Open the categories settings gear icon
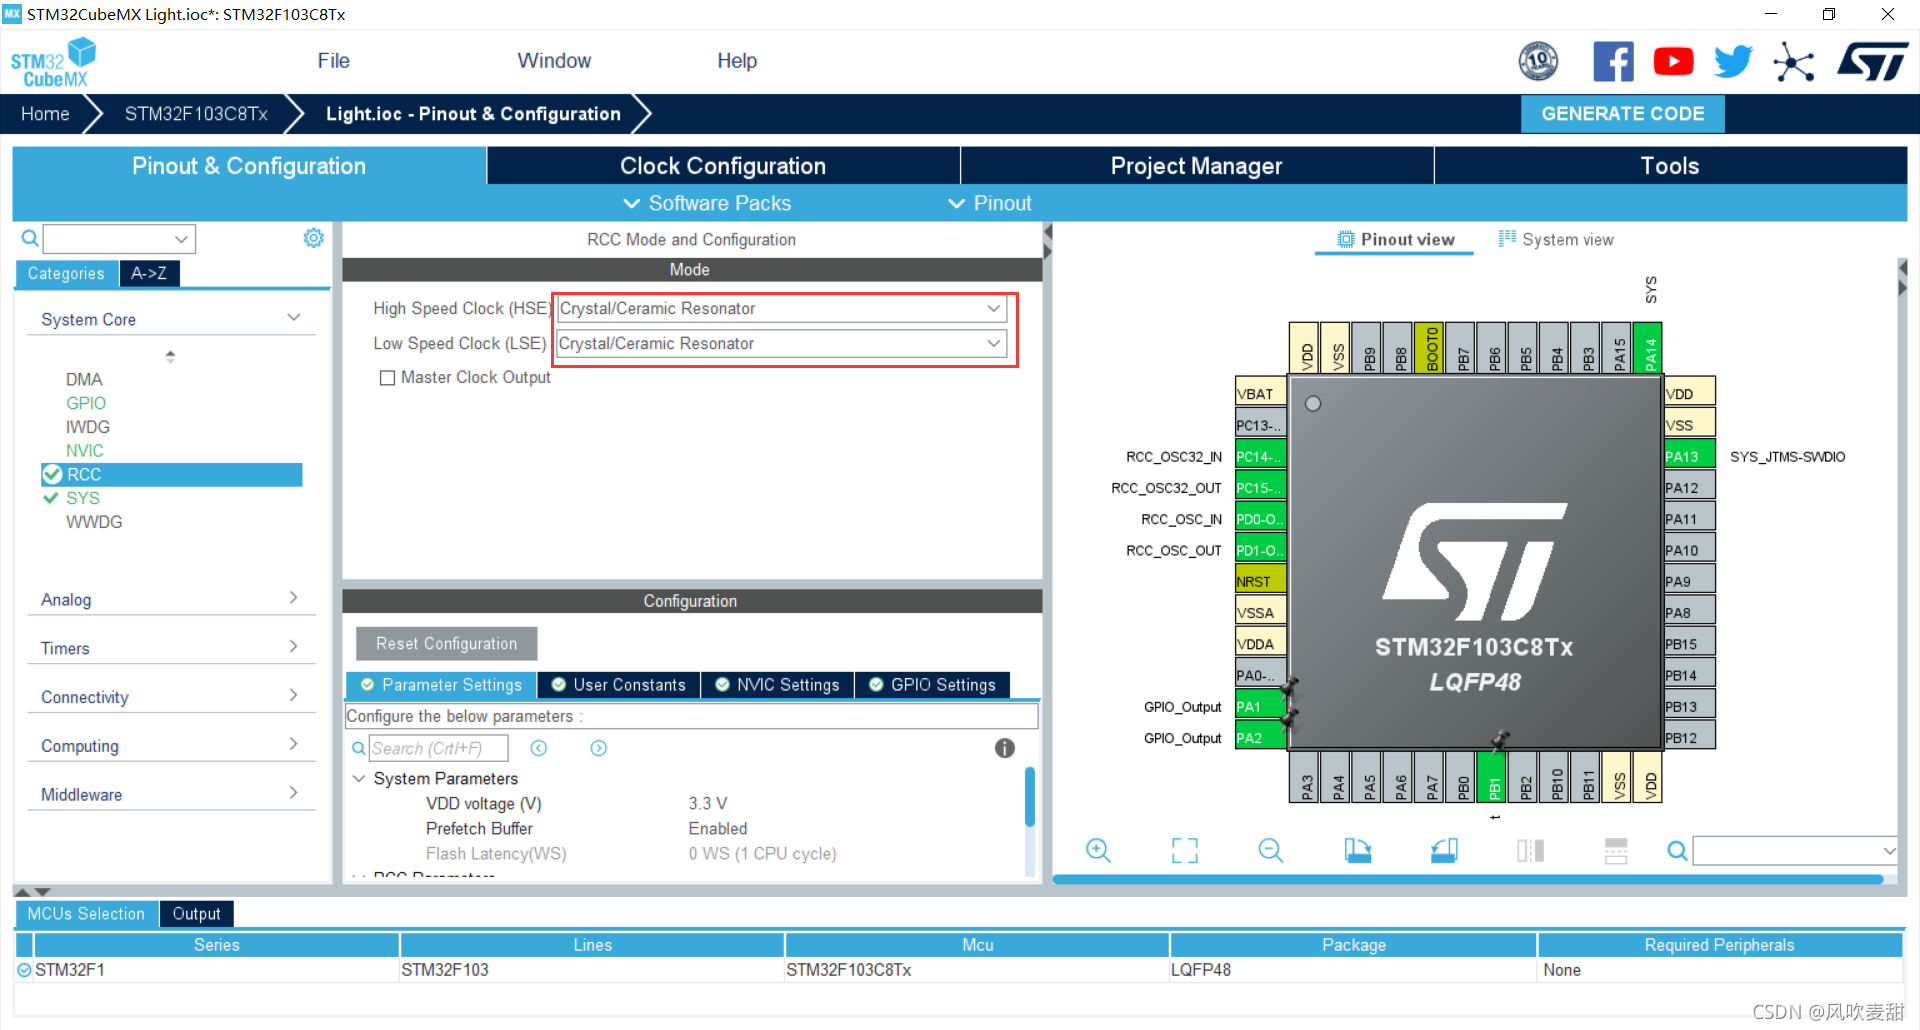The image size is (1920, 1030). (313, 238)
